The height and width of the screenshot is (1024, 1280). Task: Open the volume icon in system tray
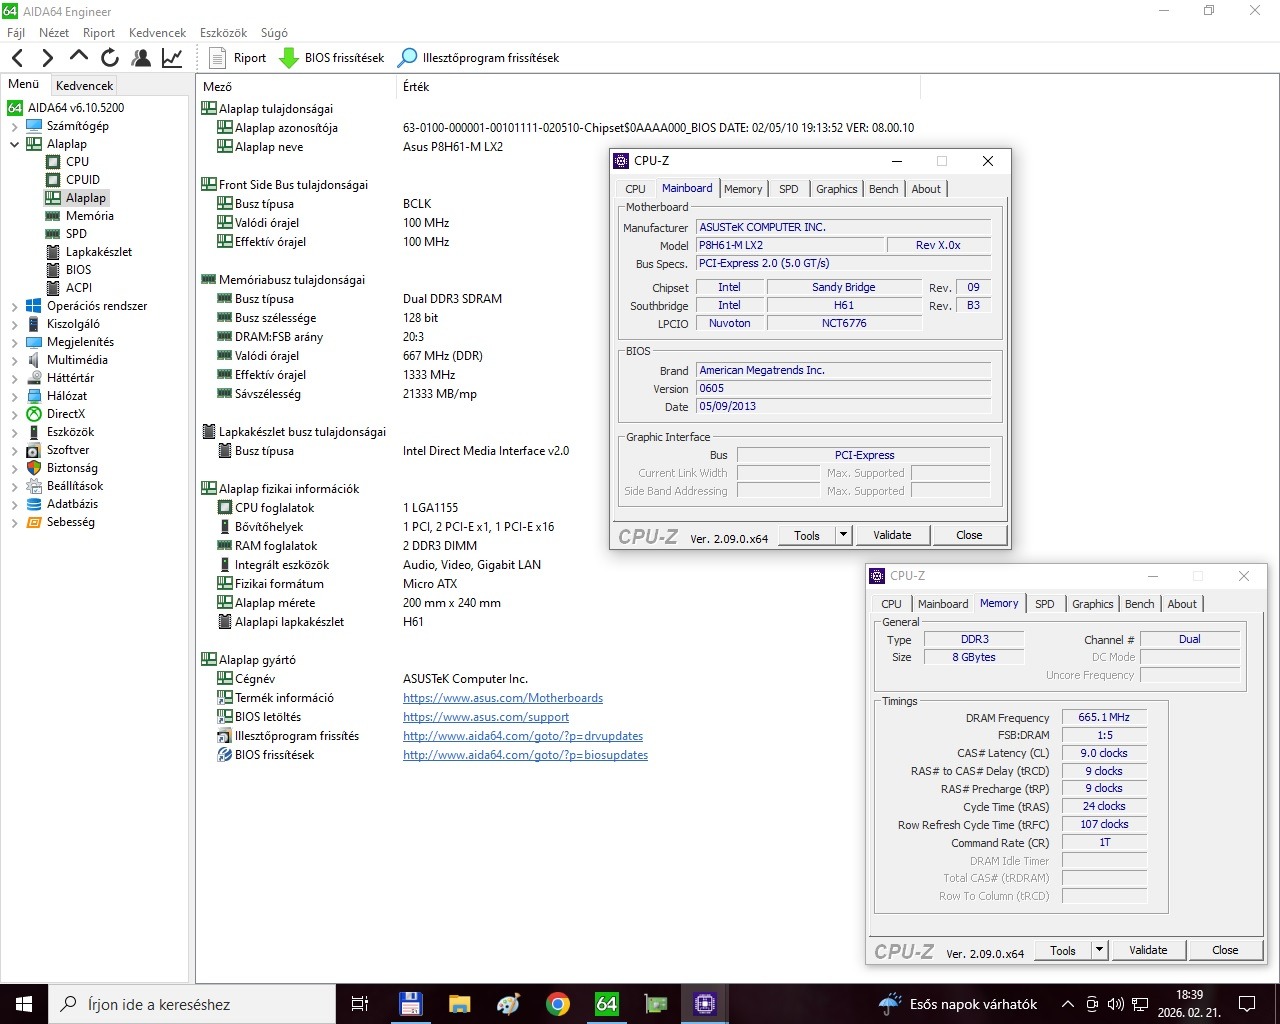(x=1116, y=1004)
